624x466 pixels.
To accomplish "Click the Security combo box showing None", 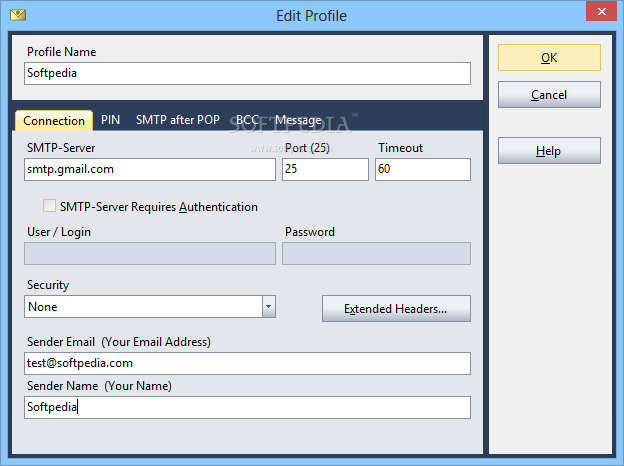I will click(x=150, y=306).
